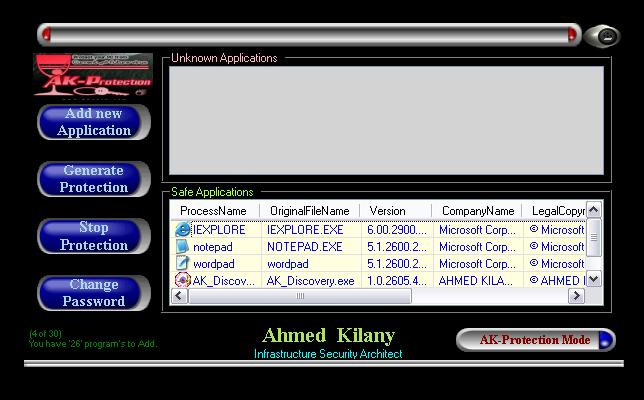Screen dimensions: 644x400
Task: Click the AK_Discovery application icon
Action: [182, 280]
